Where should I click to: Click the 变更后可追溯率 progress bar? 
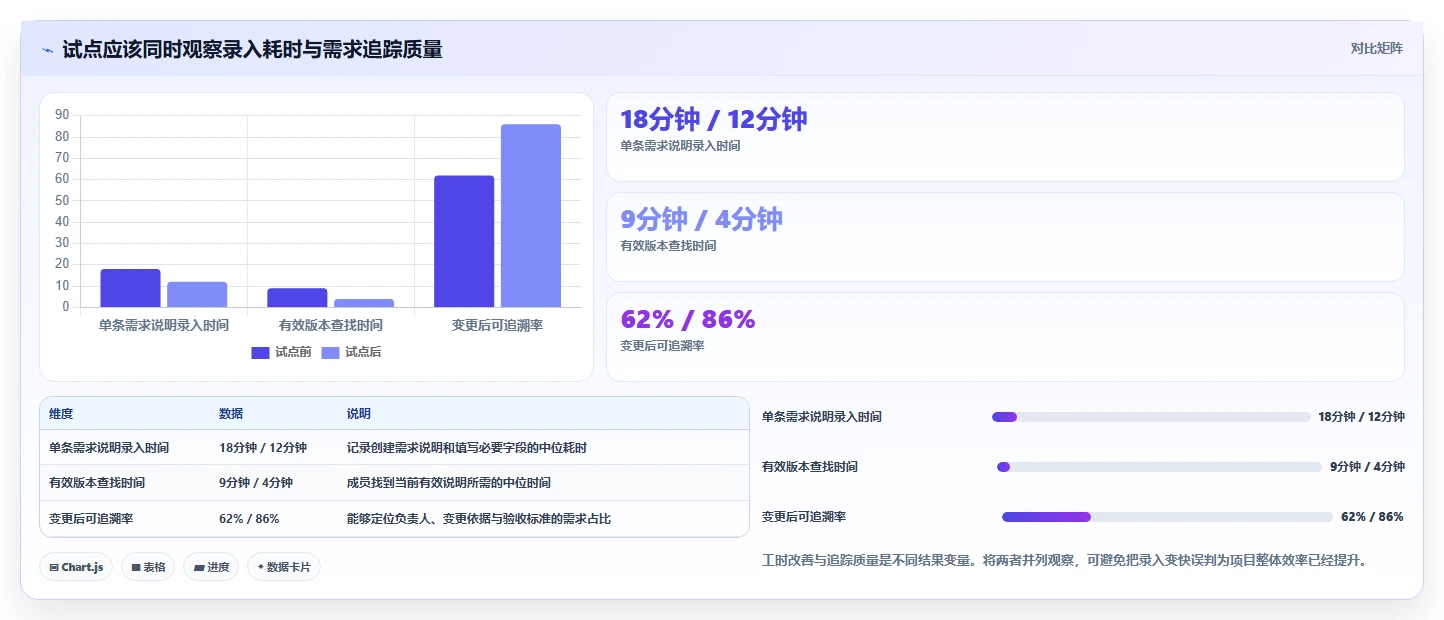click(1167, 517)
